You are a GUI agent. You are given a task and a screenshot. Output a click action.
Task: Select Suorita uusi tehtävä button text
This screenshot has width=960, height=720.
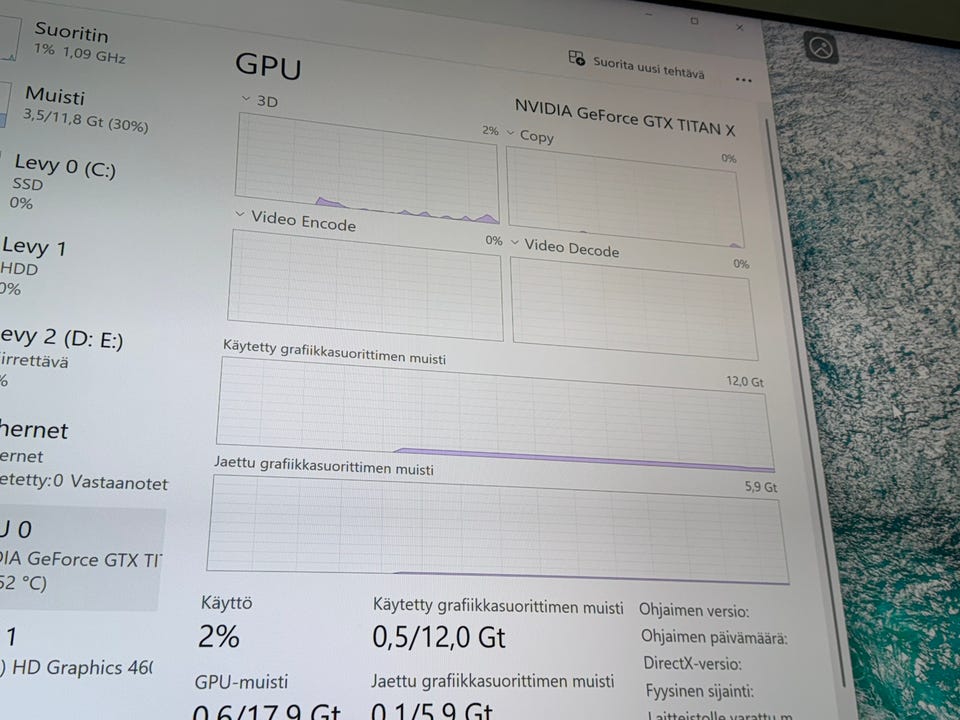tap(648, 67)
